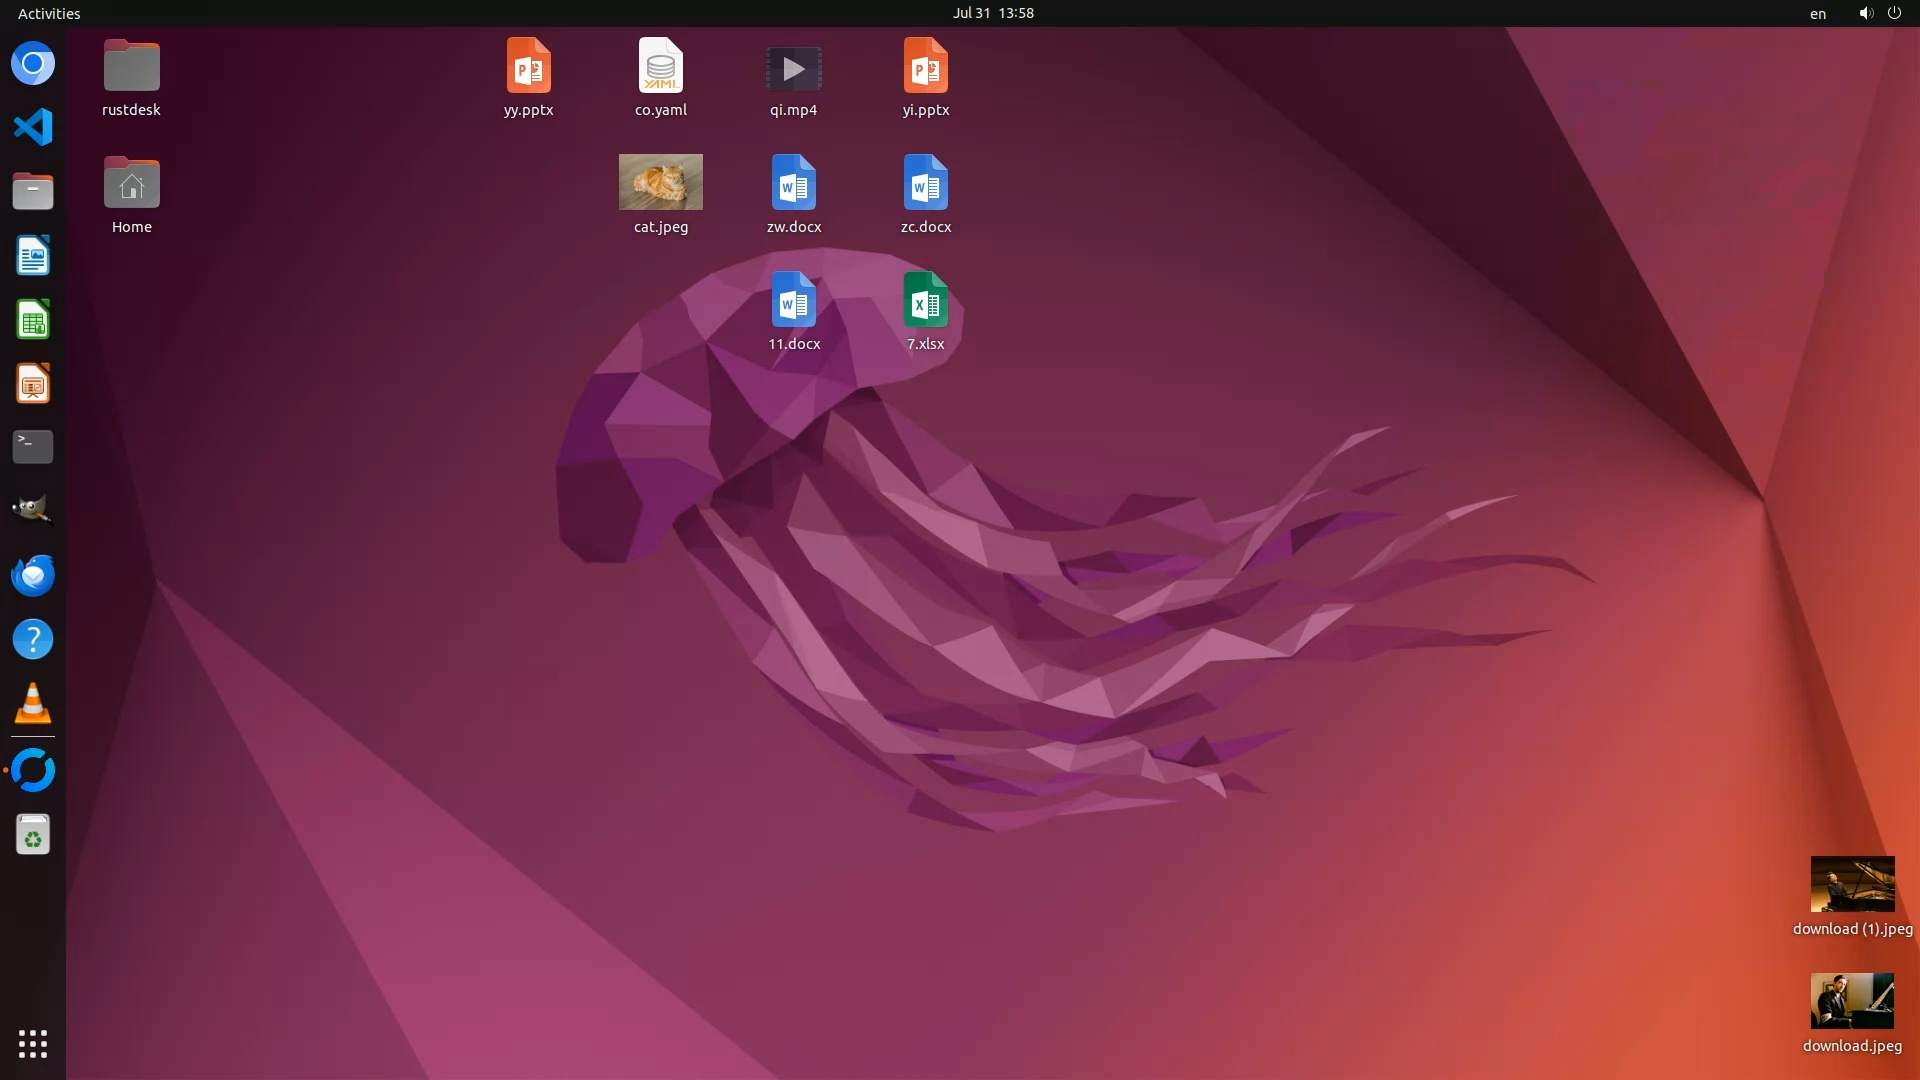
Task: Open Chromium browser from the dock
Action: (33, 64)
